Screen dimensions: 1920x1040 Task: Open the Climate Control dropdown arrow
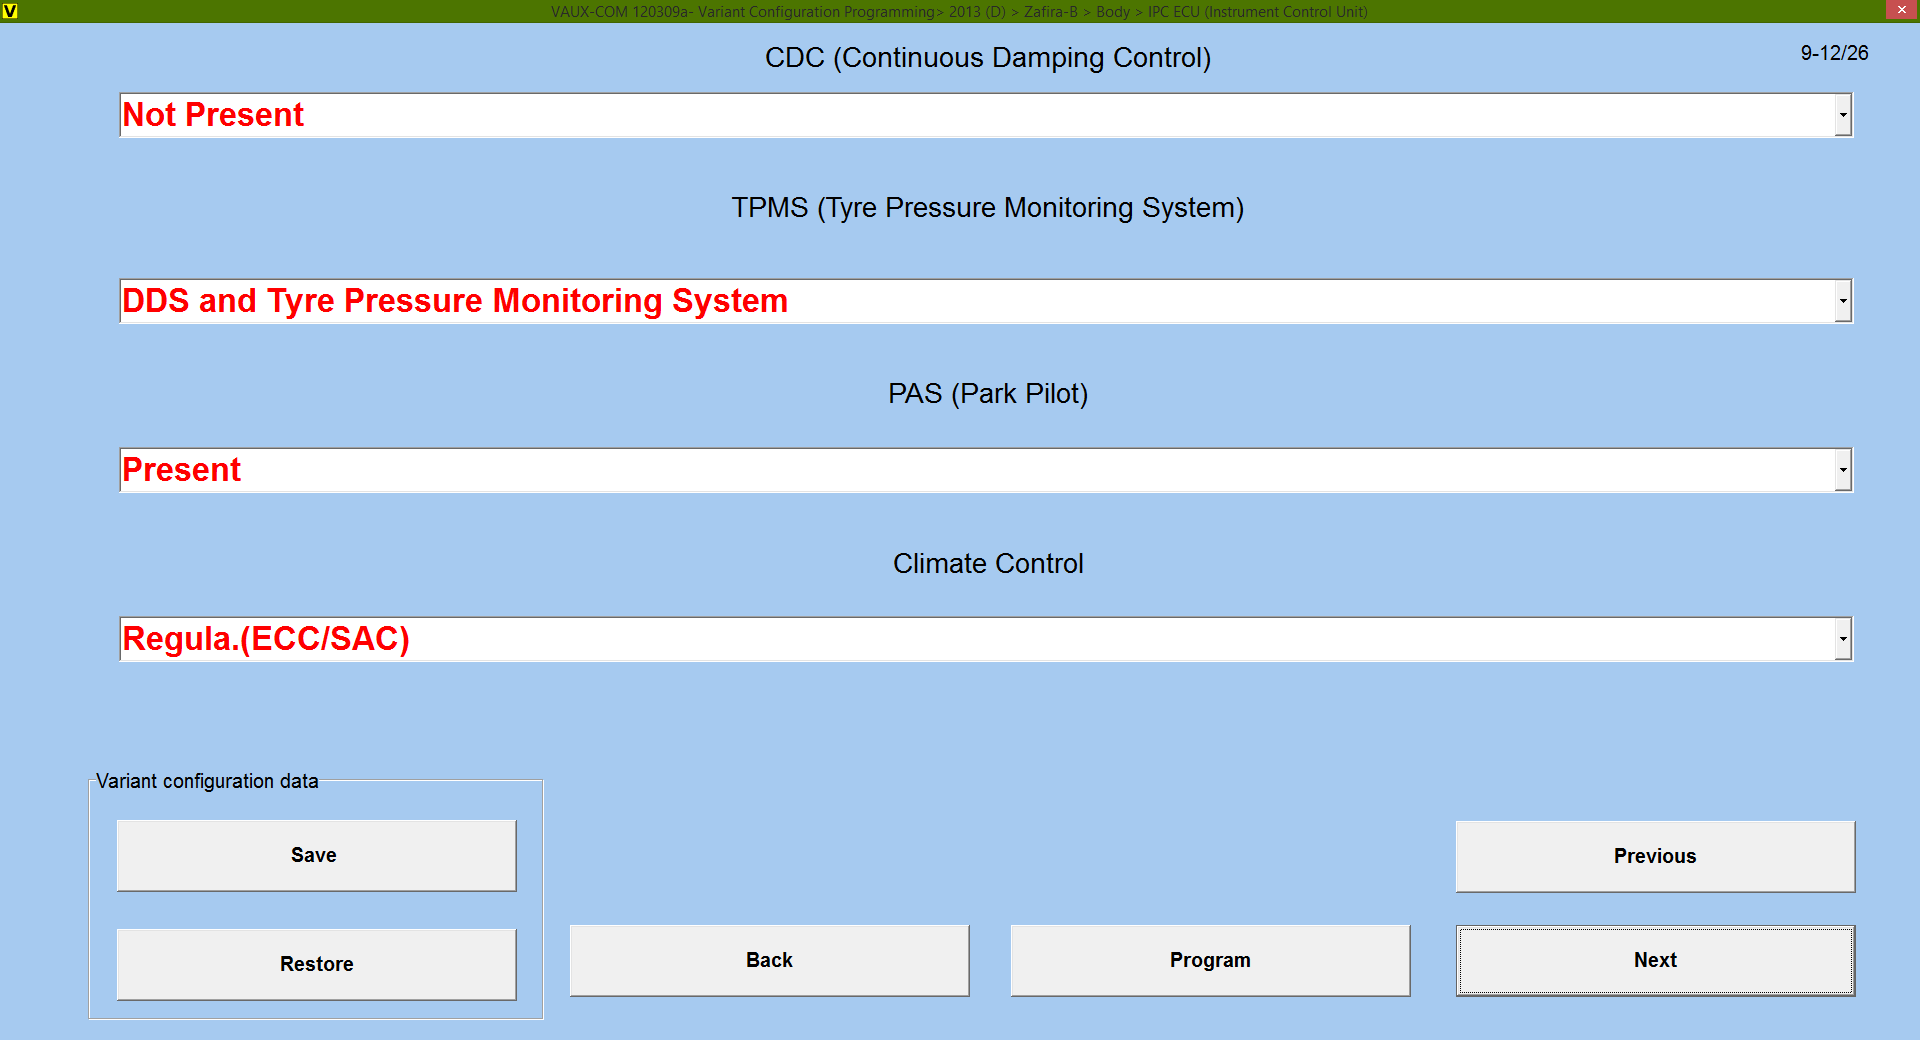(x=1842, y=639)
